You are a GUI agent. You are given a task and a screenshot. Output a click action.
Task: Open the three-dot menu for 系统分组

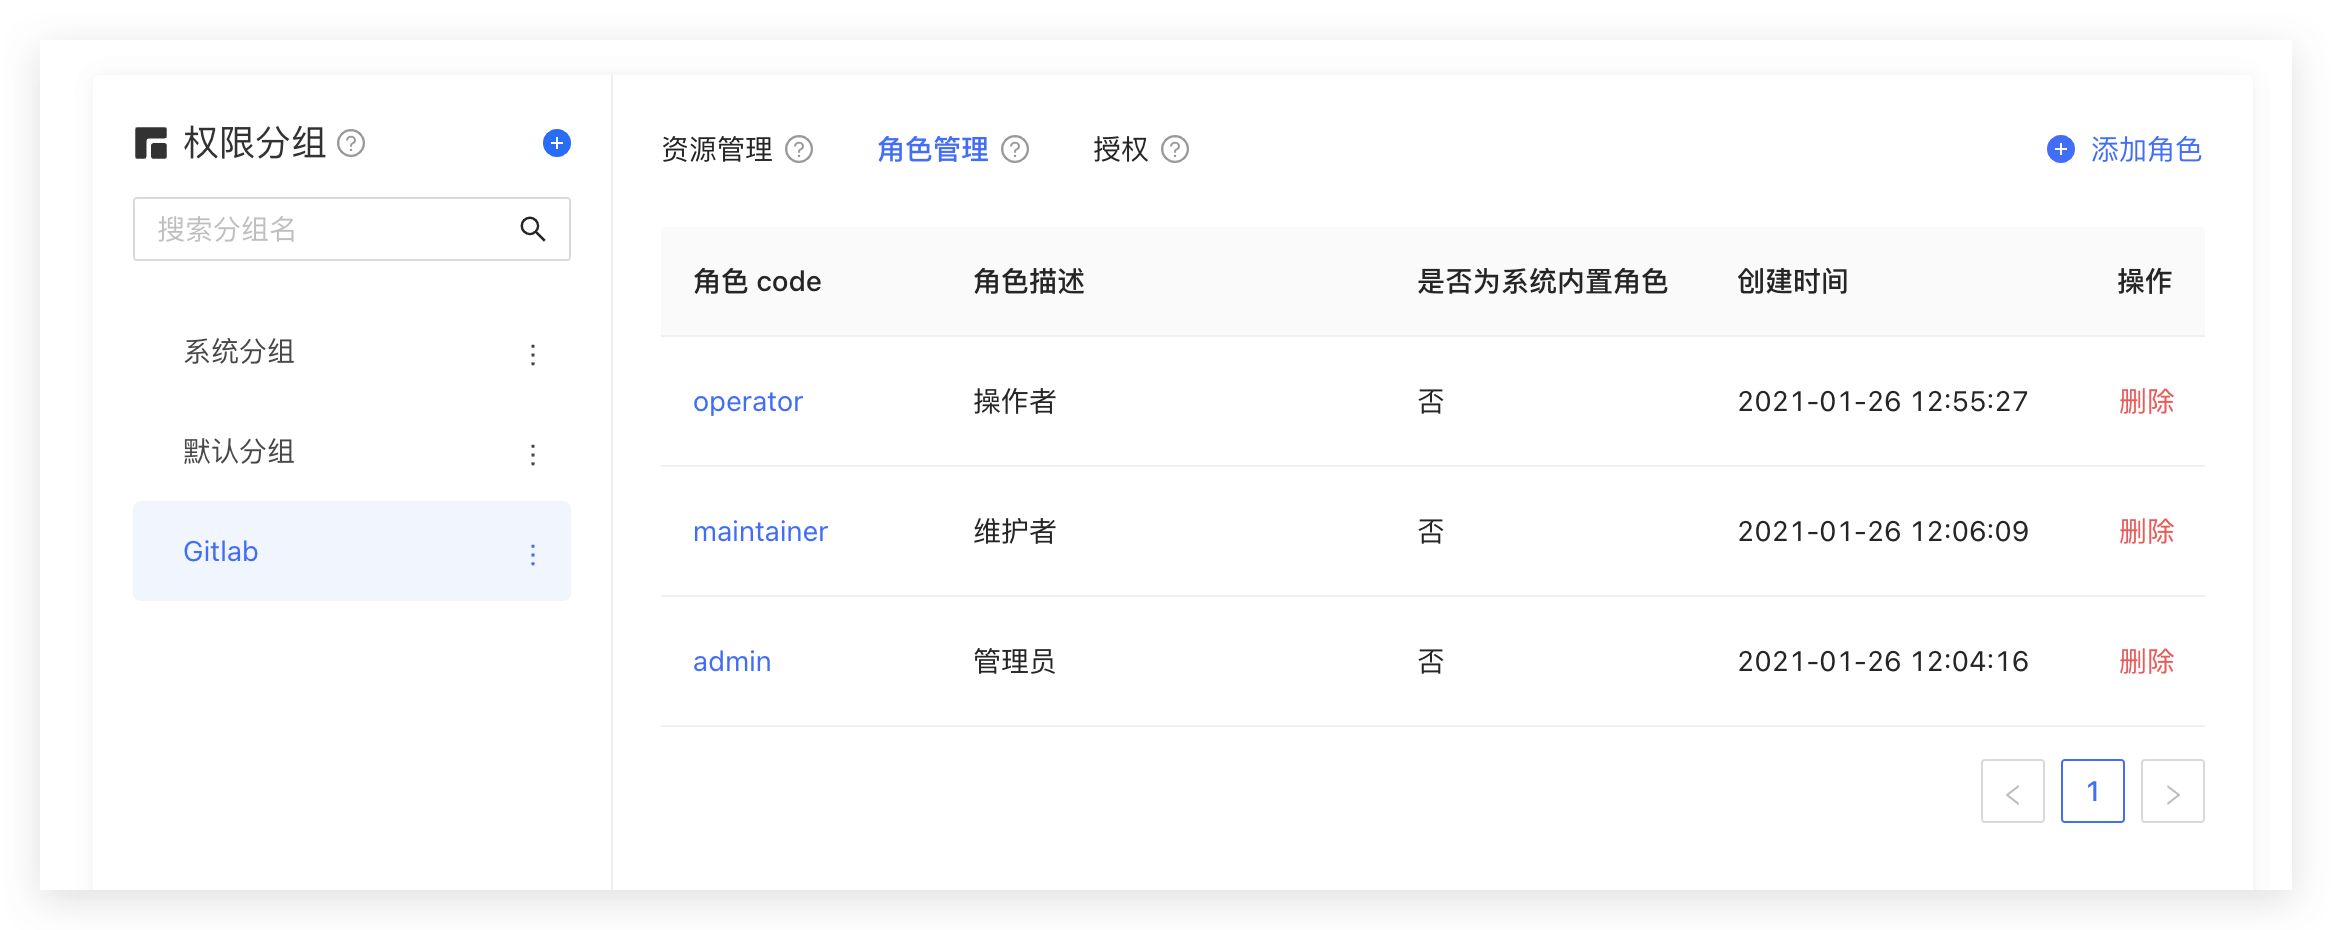coord(533,354)
